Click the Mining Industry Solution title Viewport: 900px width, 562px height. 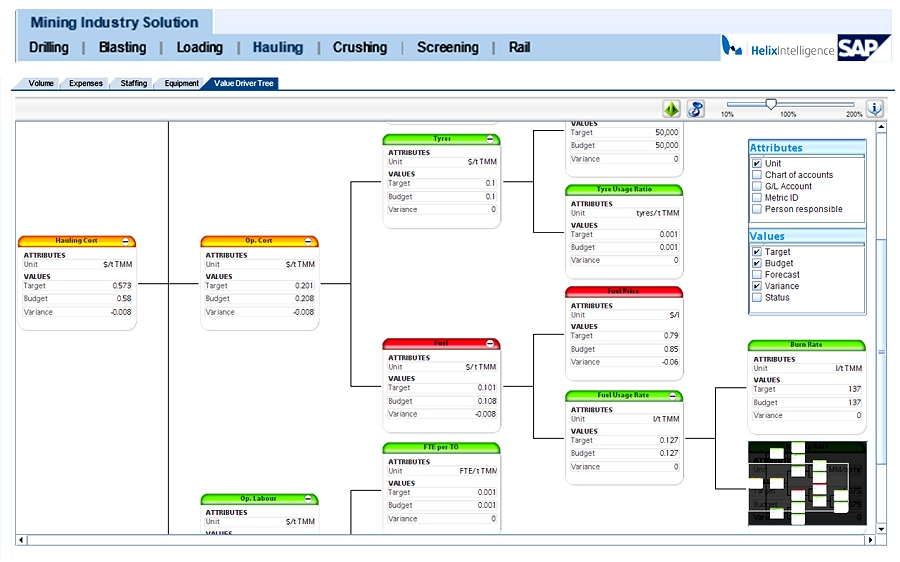[114, 22]
